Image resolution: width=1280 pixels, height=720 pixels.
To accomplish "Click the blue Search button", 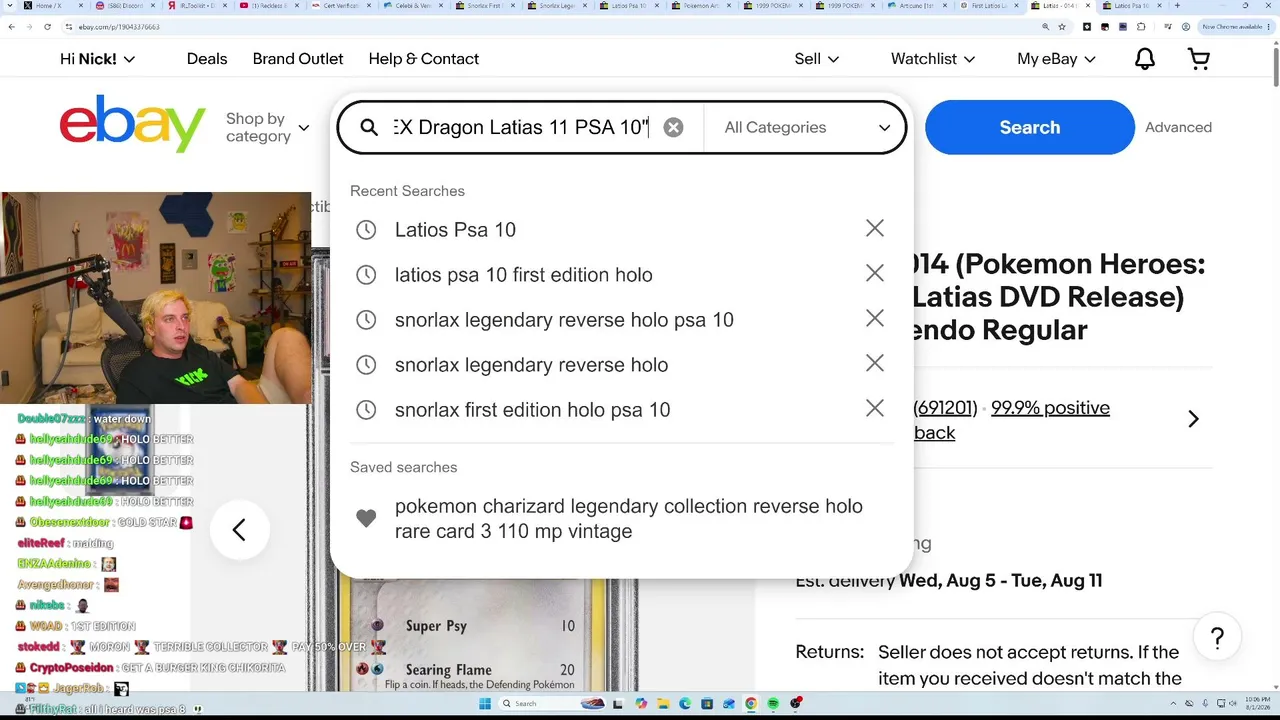I will pyautogui.click(x=1030, y=127).
